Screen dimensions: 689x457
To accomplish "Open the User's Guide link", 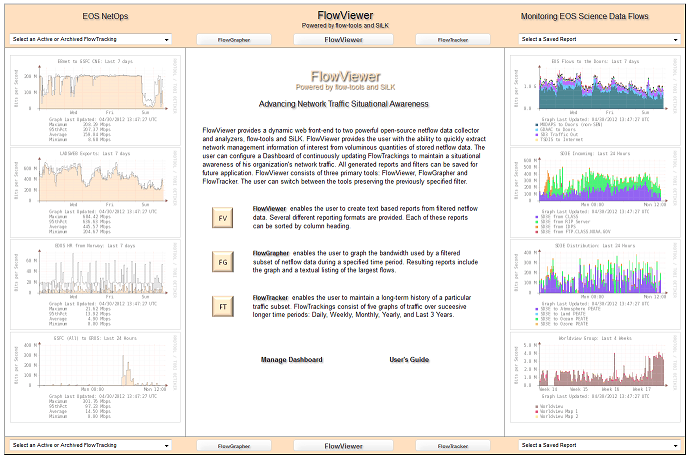I will tap(409, 359).
